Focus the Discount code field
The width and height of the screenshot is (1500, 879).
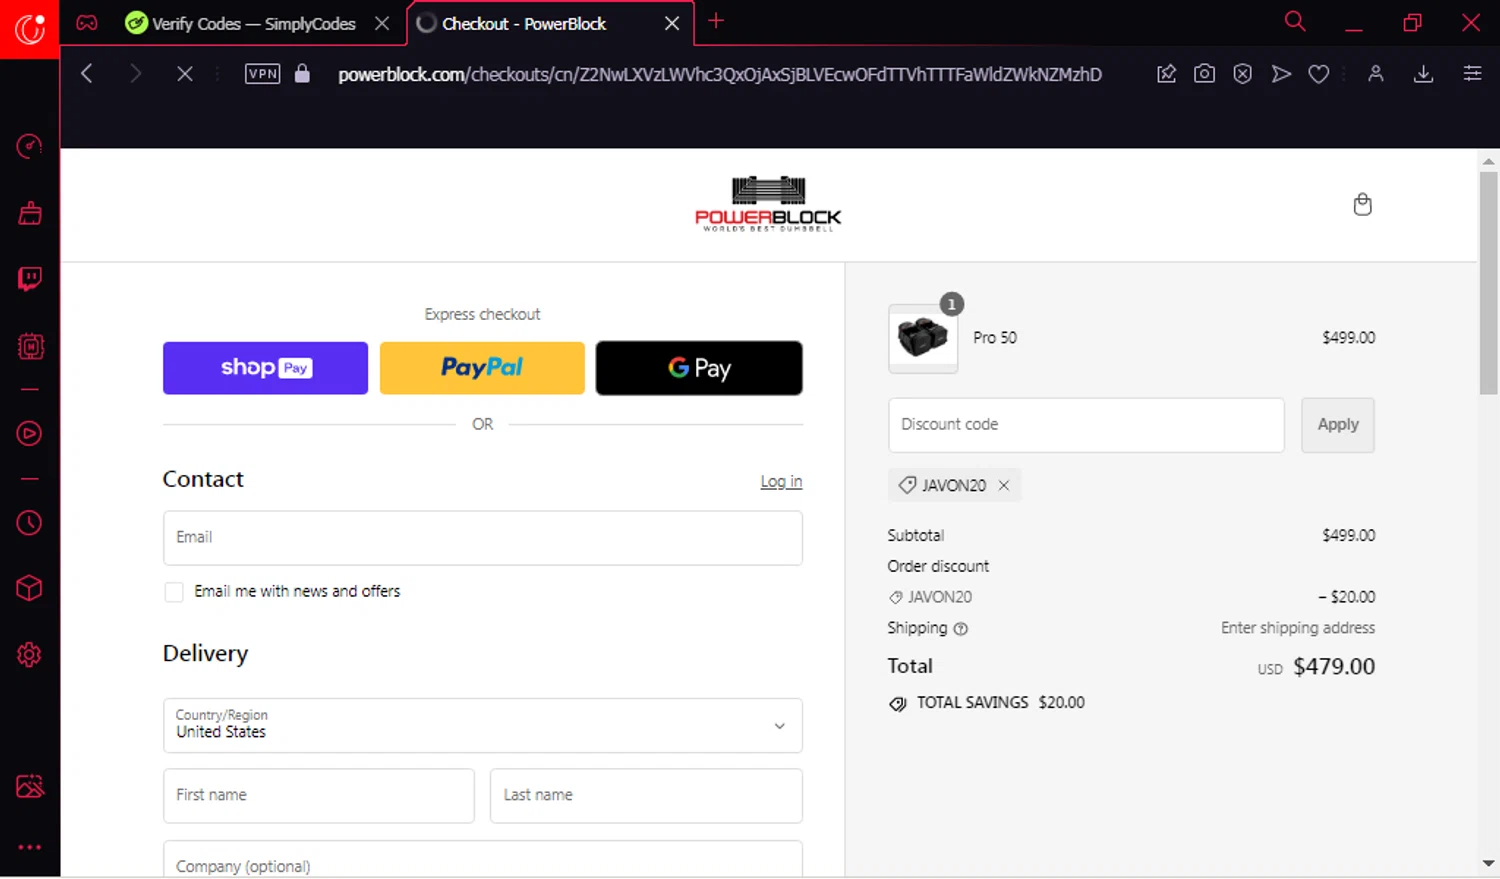coord(1086,425)
